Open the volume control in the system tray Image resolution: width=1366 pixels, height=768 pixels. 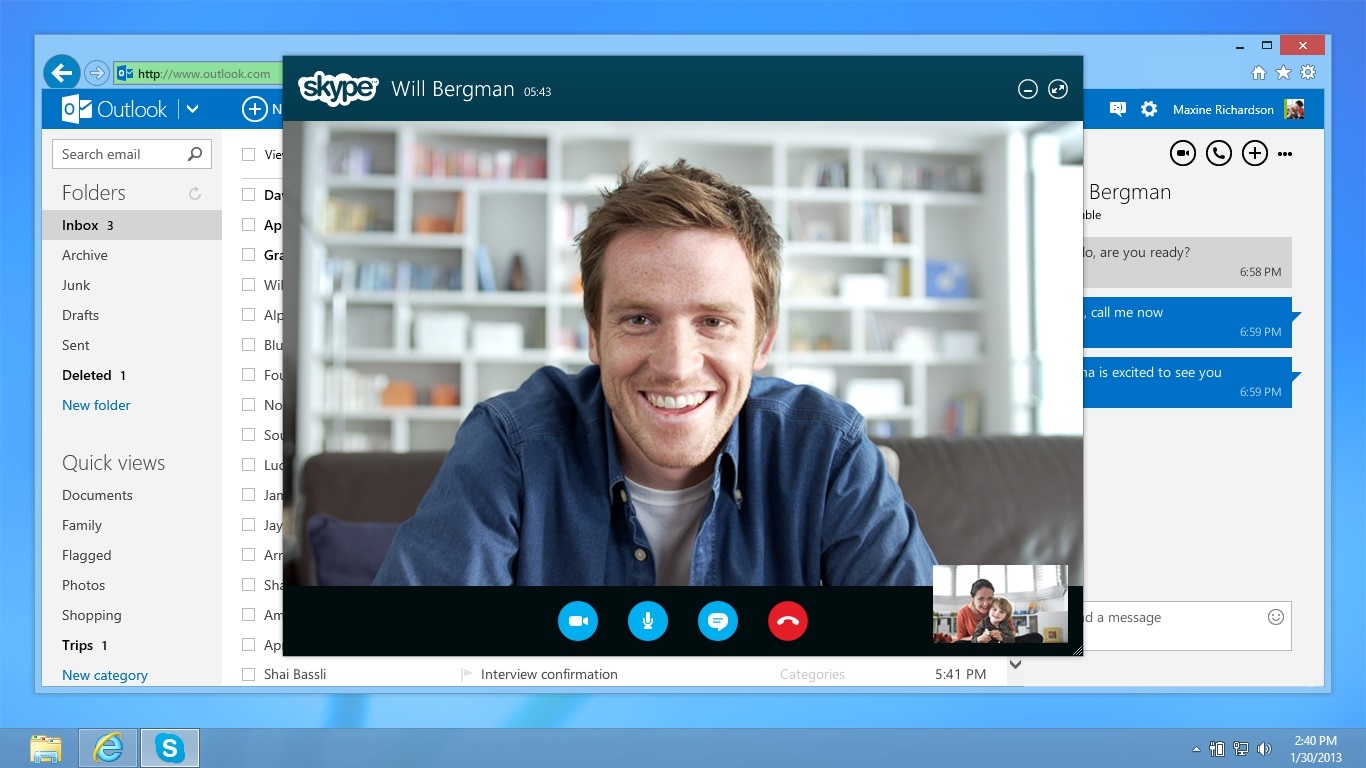pos(1264,748)
